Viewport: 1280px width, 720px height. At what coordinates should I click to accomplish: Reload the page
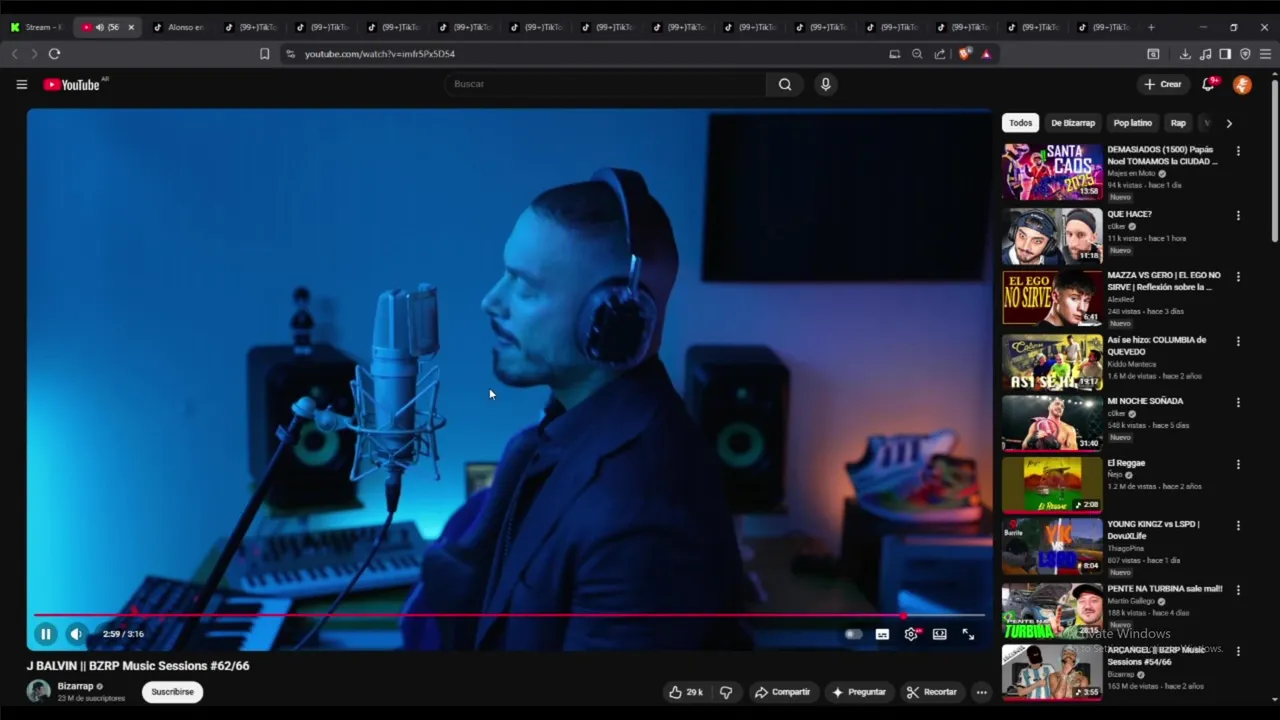(x=54, y=54)
